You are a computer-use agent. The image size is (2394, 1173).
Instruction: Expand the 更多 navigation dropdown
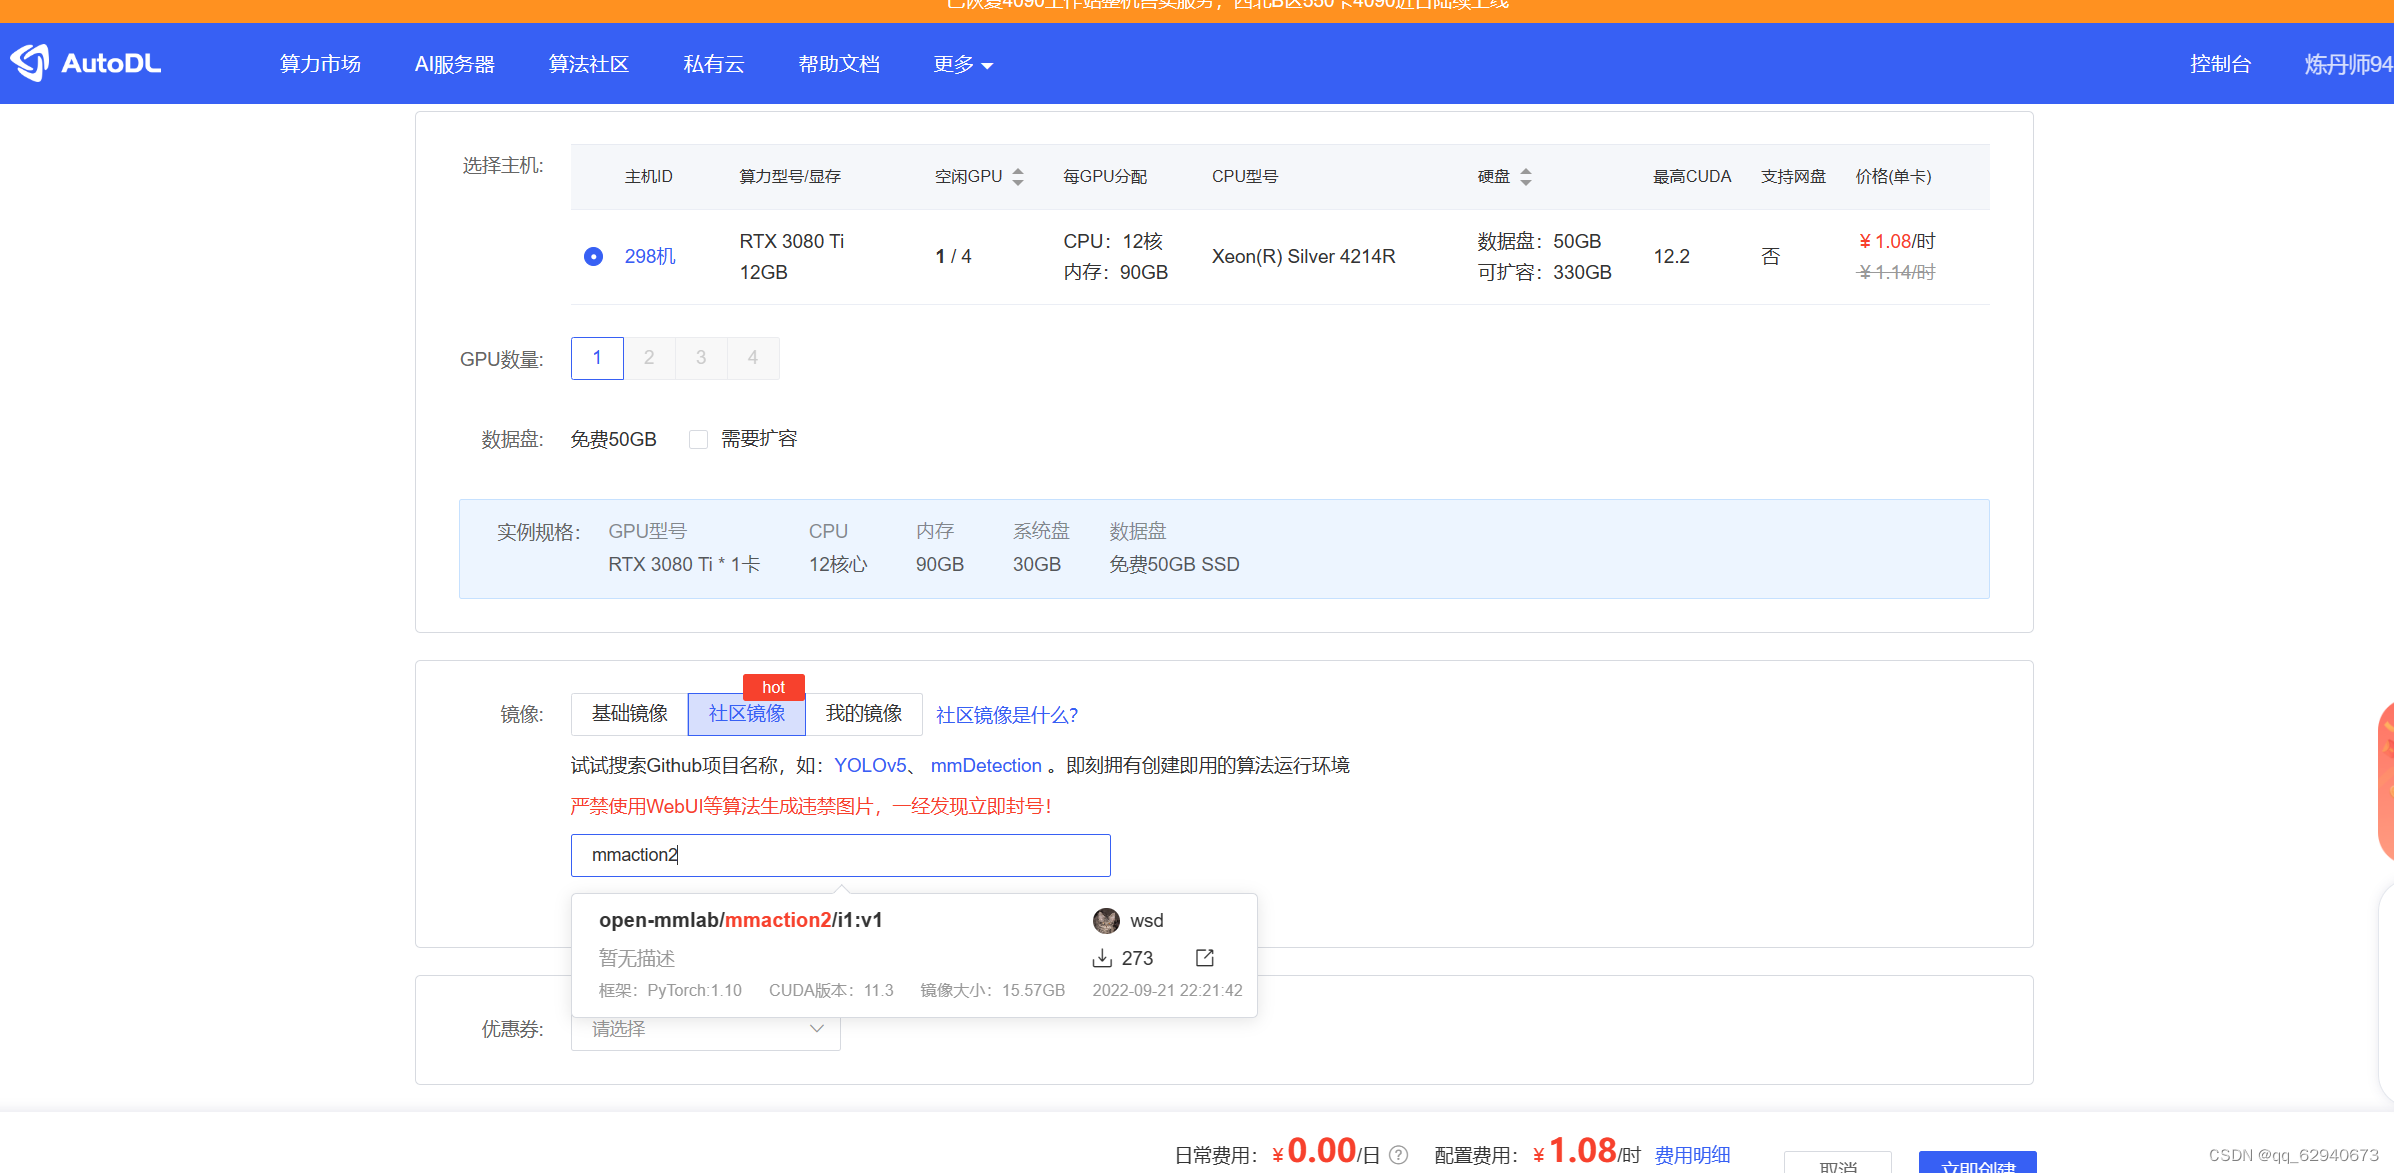[x=962, y=64]
